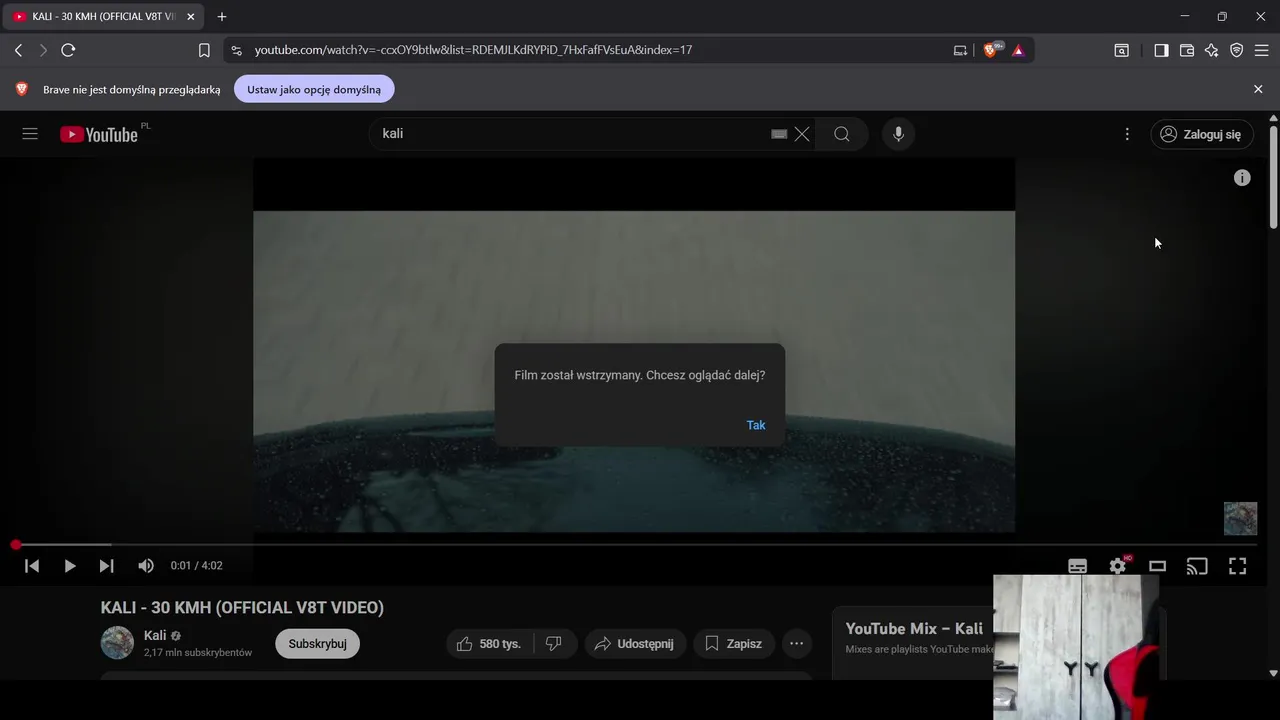The width and height of the screenshot is (1280, 720).
Task: Open the YouTube guide hamburger menu
Action: (x=30, y=134)
